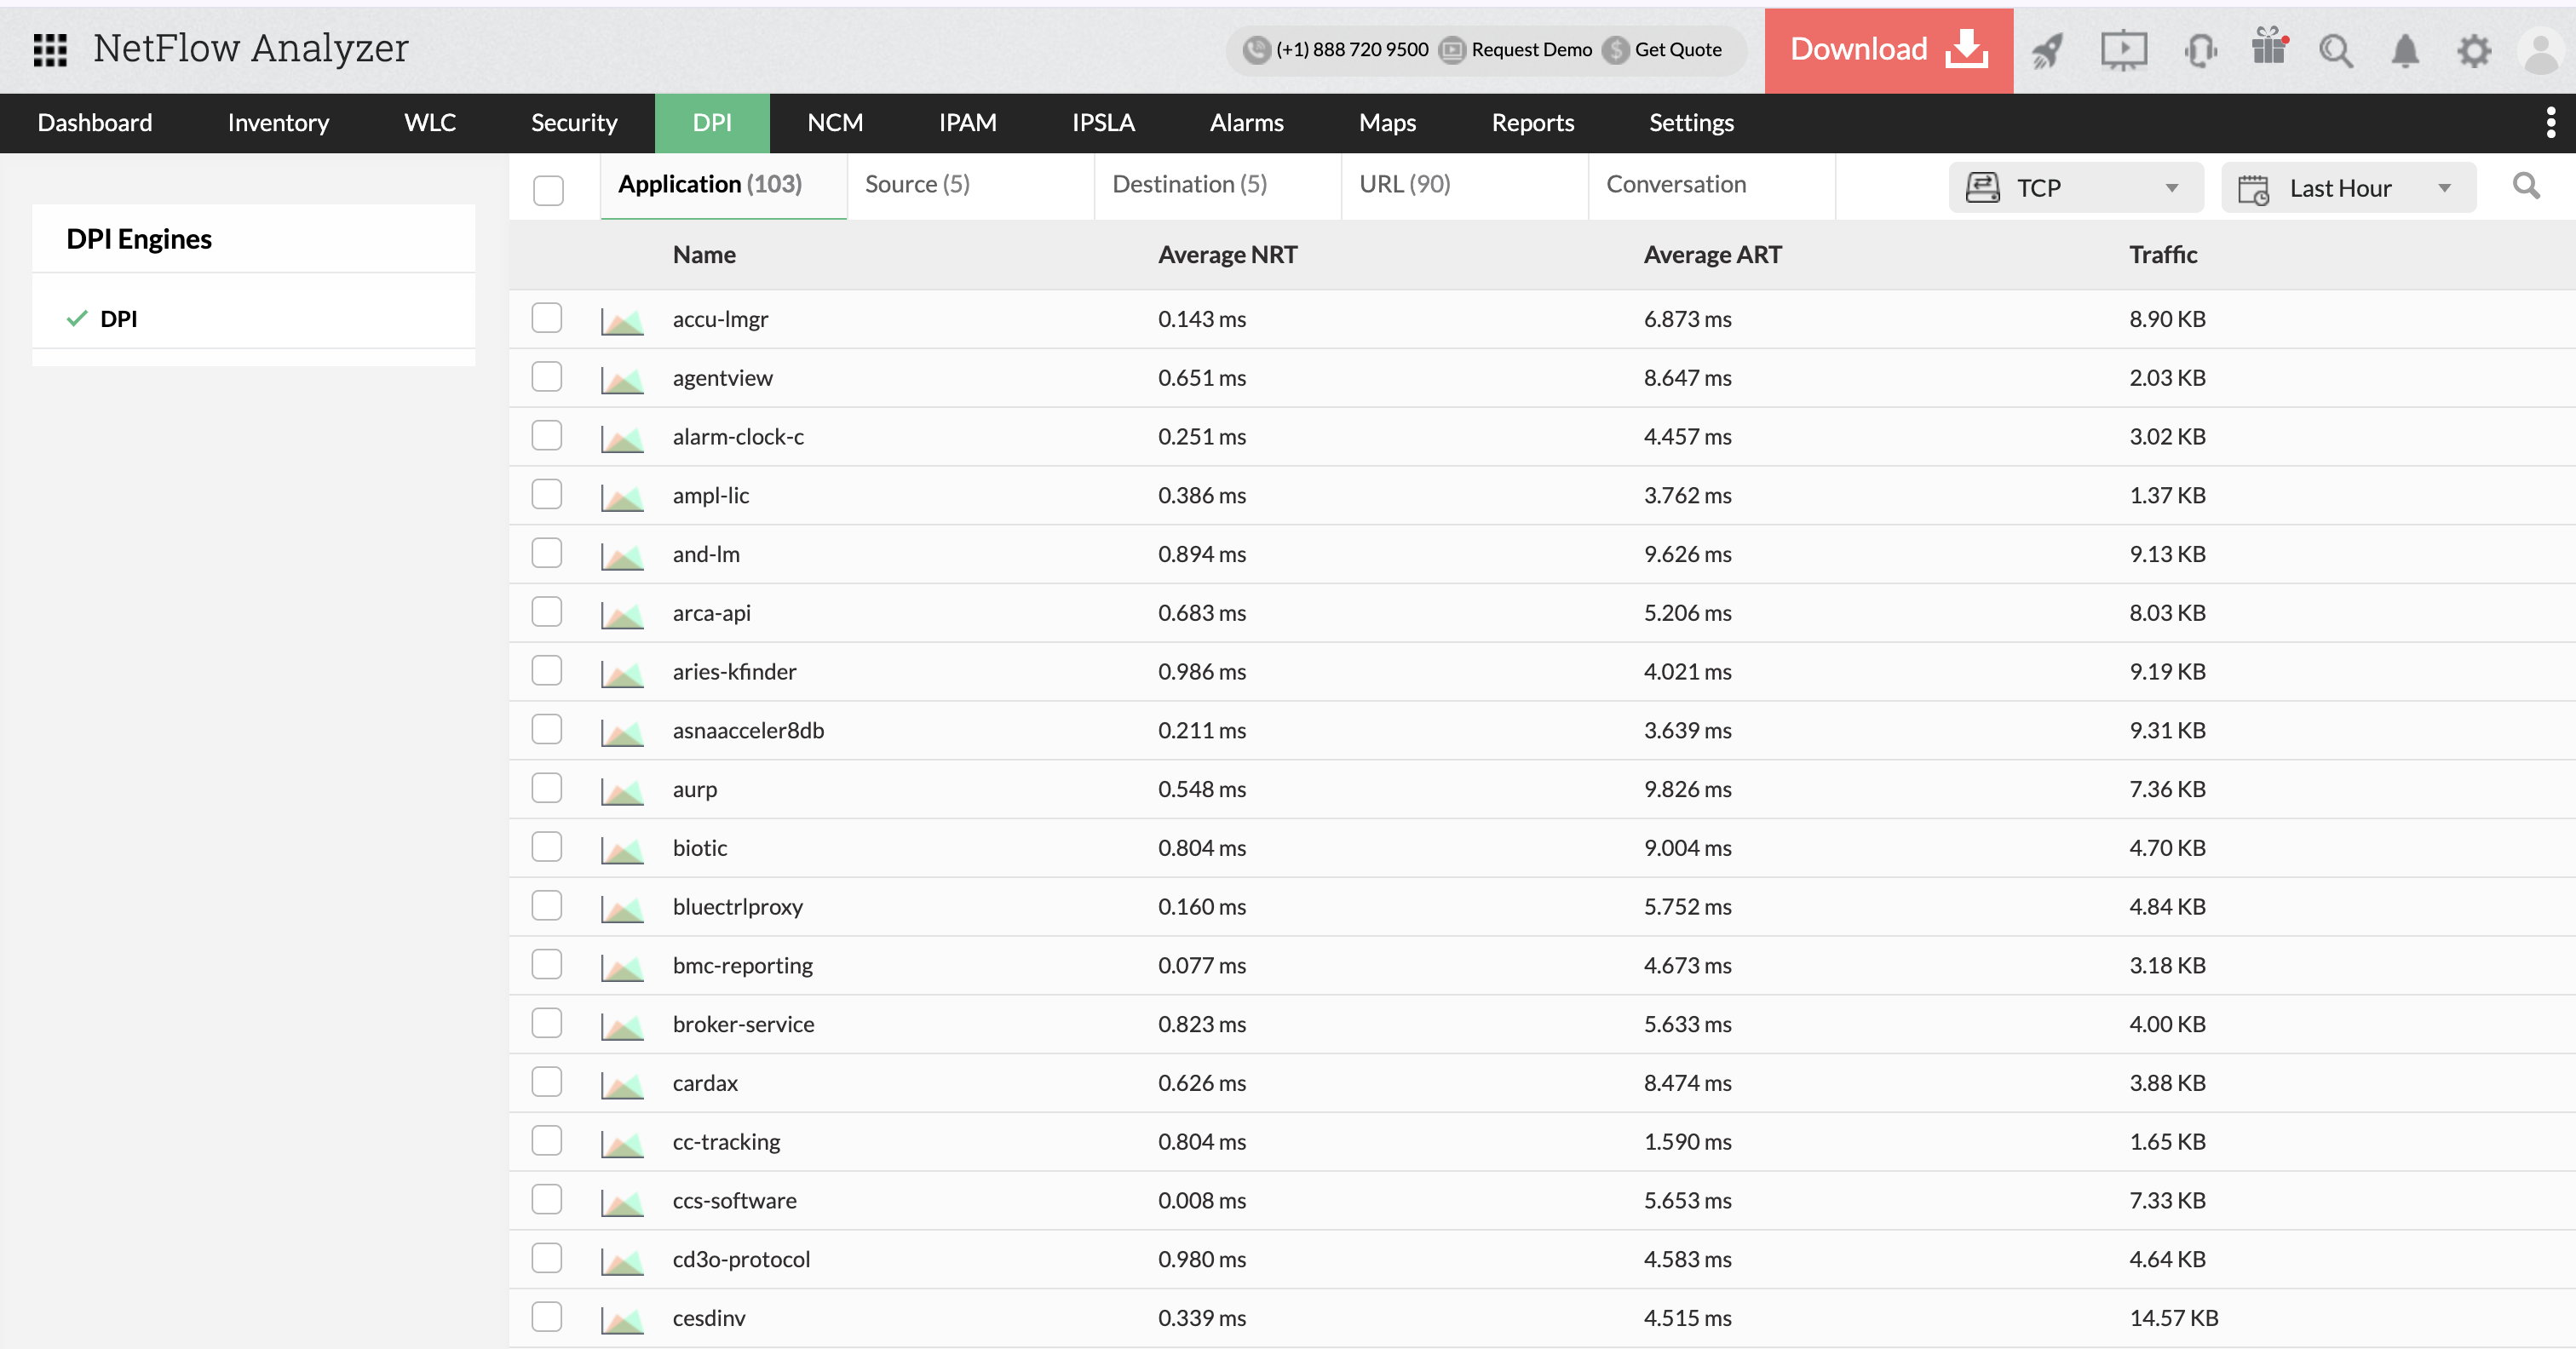
Task: Check the checkbox next to agentview
Action: pyautogui.click(x=546, y=377)
